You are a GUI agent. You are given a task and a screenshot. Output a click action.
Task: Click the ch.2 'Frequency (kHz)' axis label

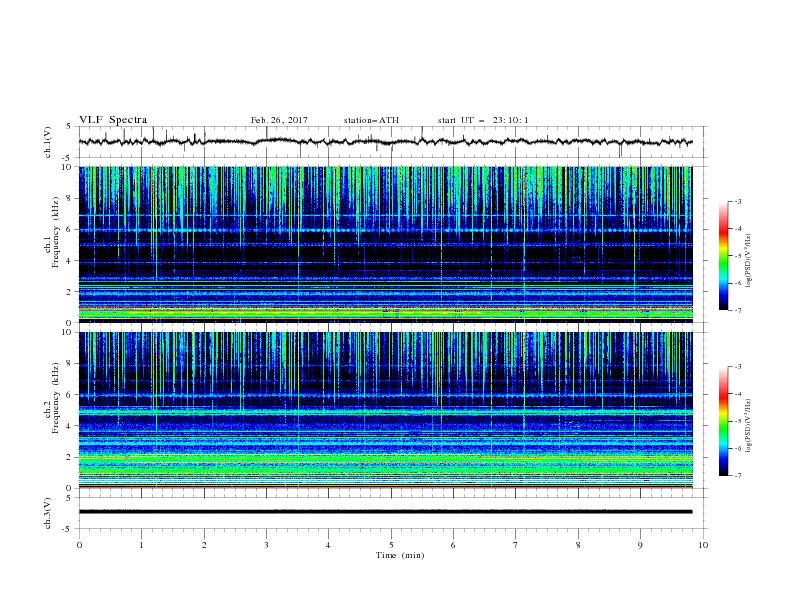click(55, 398)
